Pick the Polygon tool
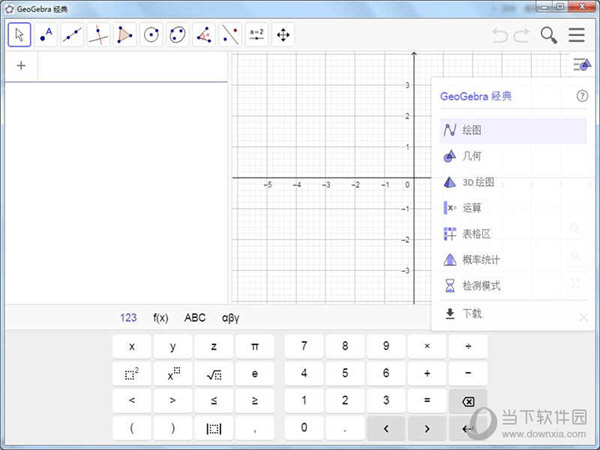The width and height of the screenshot is (600, 450). (x=124, y=35)
